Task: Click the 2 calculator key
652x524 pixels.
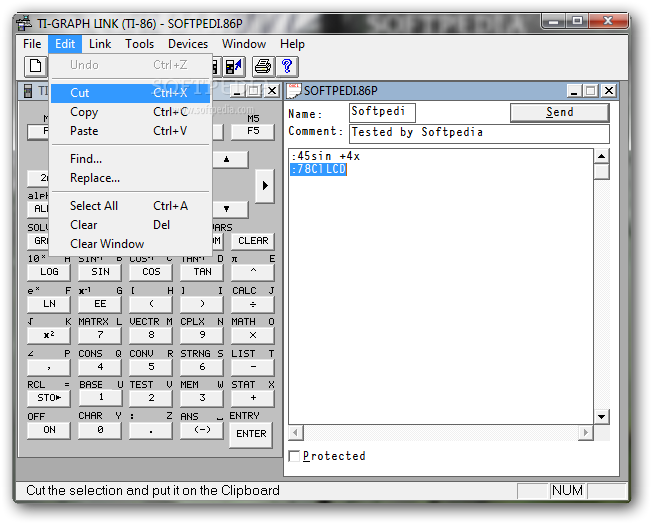Action: pos(151,398)
